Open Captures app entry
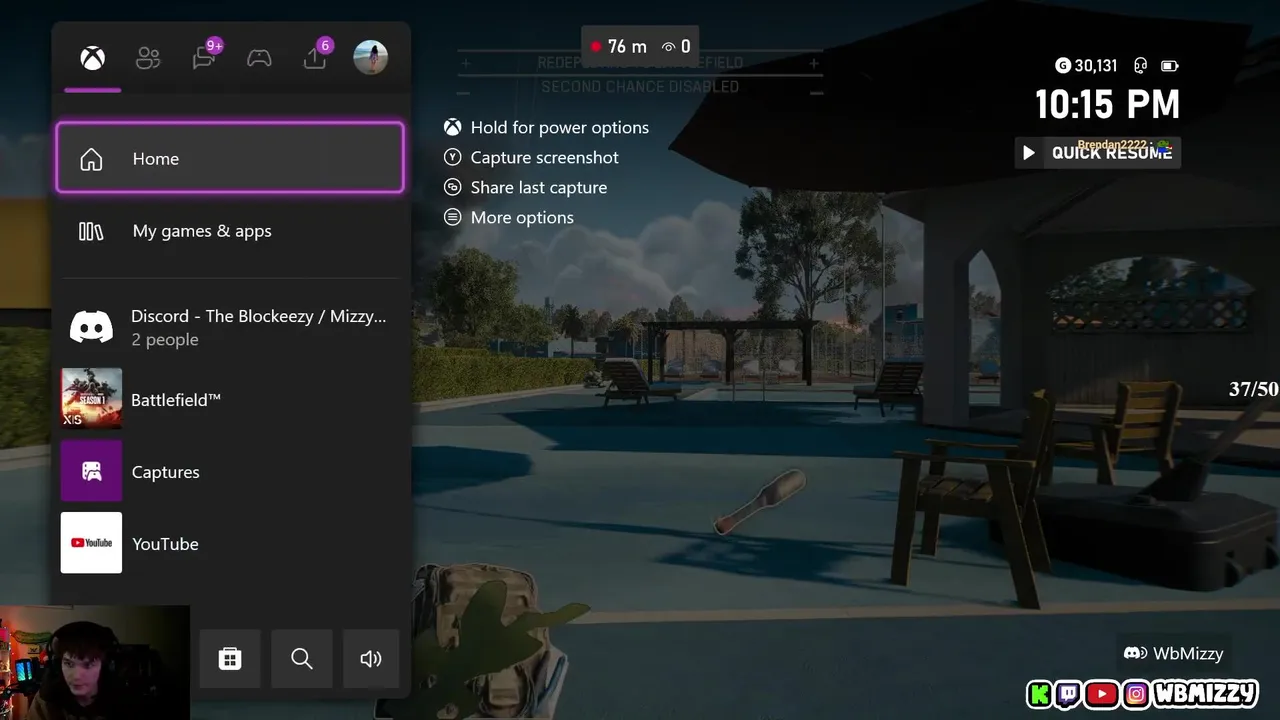The height and width of the screenshot is (720, 1280). pos(230,471)
